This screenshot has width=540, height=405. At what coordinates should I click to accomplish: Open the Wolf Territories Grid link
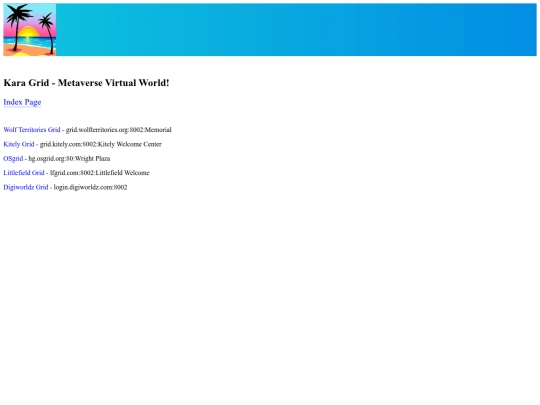(32, 130)
